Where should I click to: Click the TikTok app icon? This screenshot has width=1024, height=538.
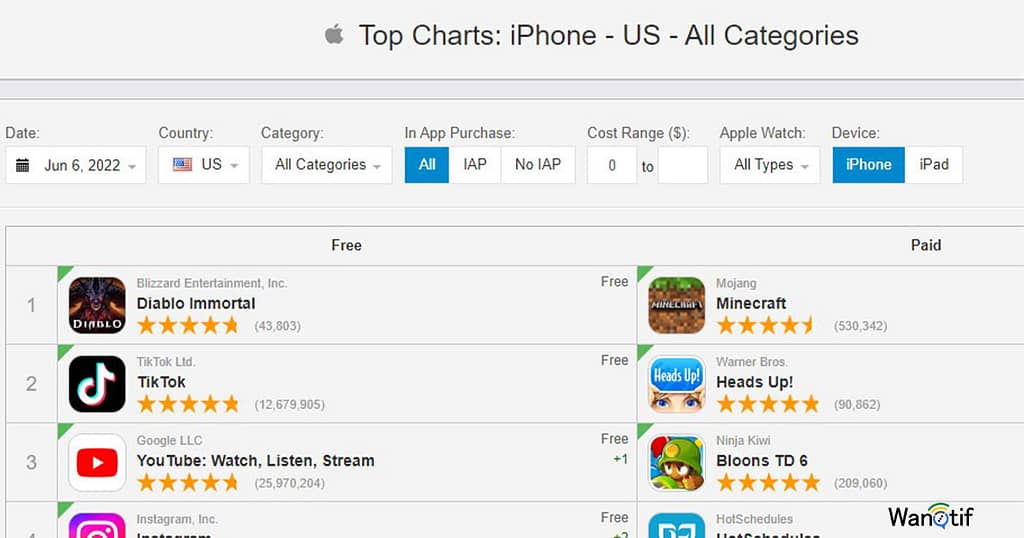pos(97,384)
